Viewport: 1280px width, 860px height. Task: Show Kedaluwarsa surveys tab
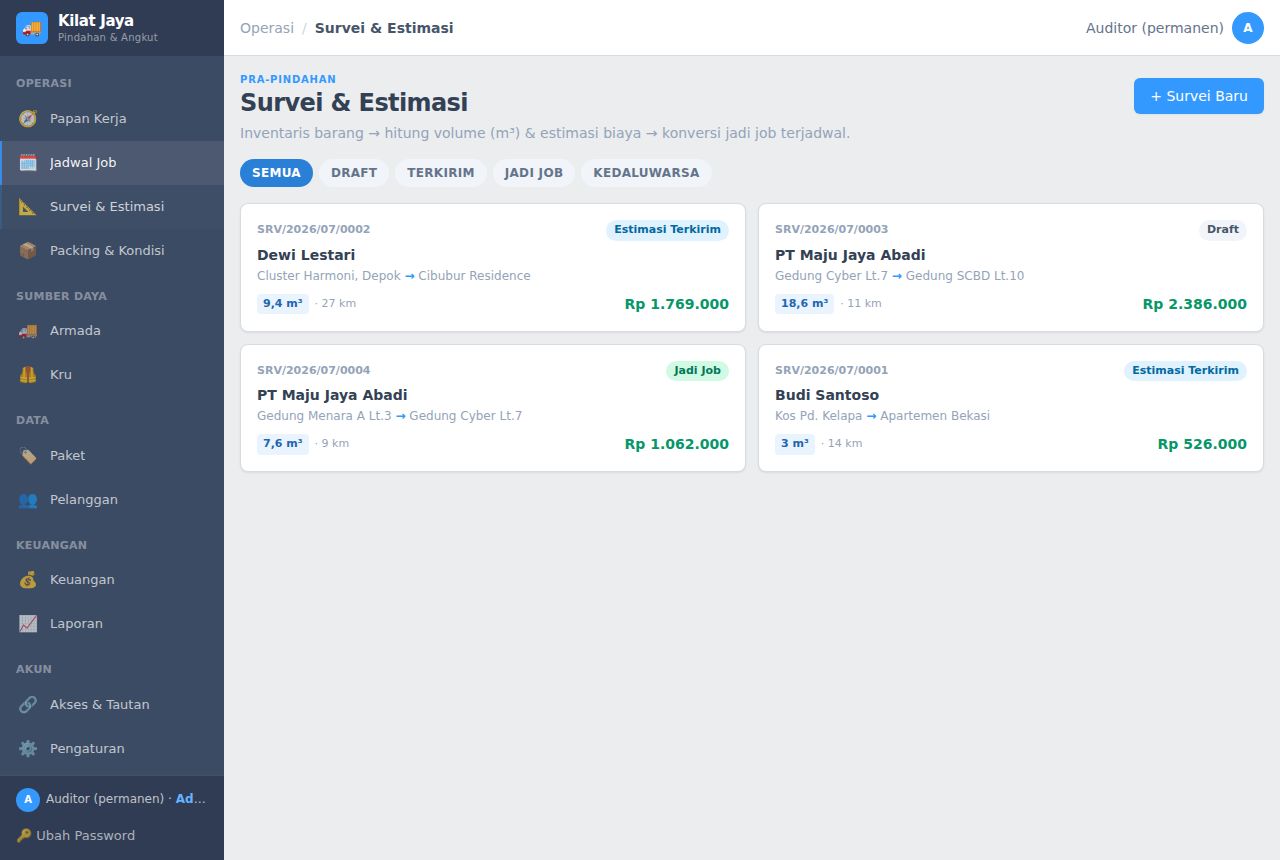pyautogui.click(x=646, y=173)
